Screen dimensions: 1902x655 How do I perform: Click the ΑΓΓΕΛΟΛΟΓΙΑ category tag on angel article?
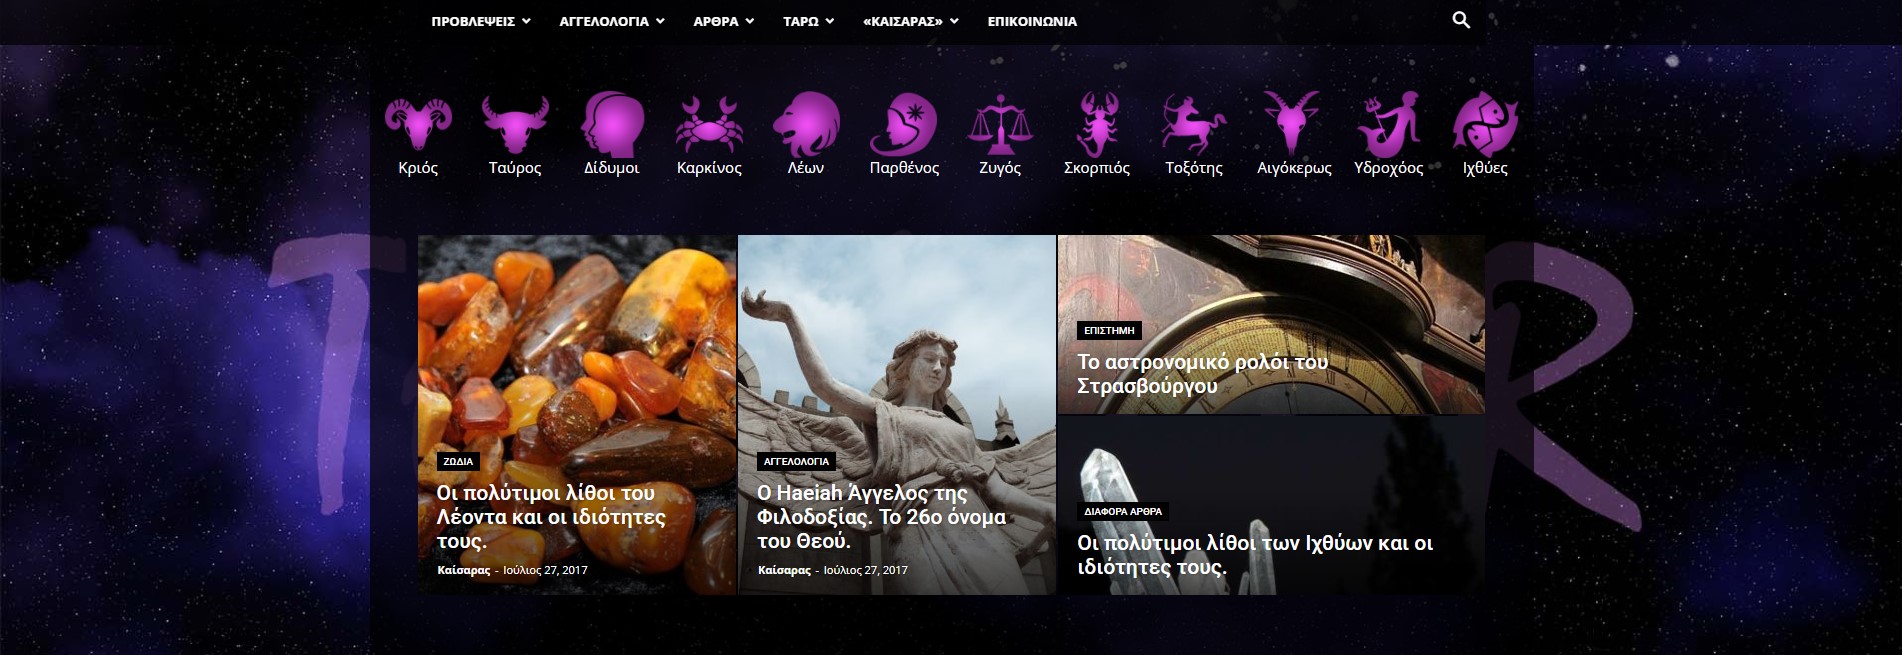pyautogui.click(x=796, y=461)
